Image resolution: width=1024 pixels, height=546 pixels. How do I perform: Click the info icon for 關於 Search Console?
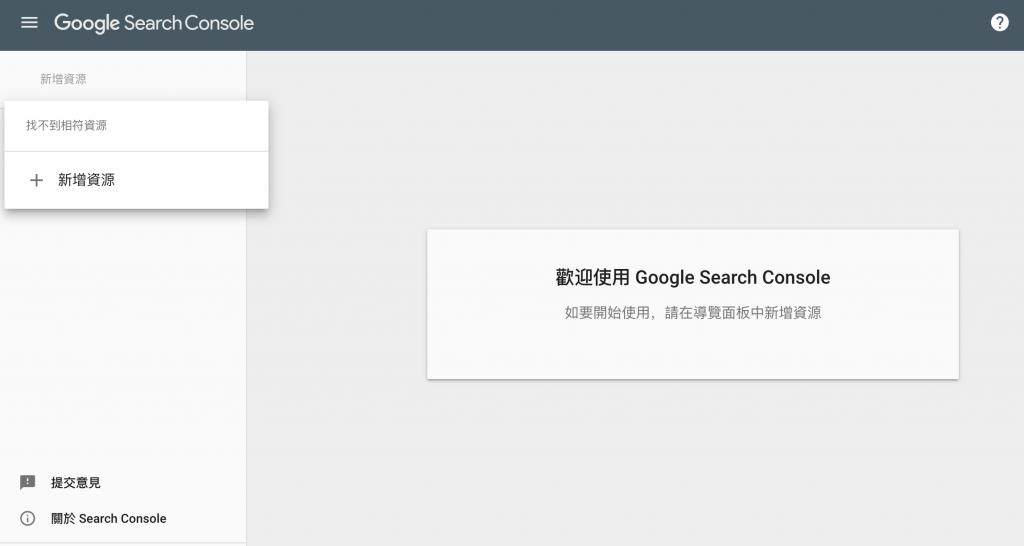(27, 519)
